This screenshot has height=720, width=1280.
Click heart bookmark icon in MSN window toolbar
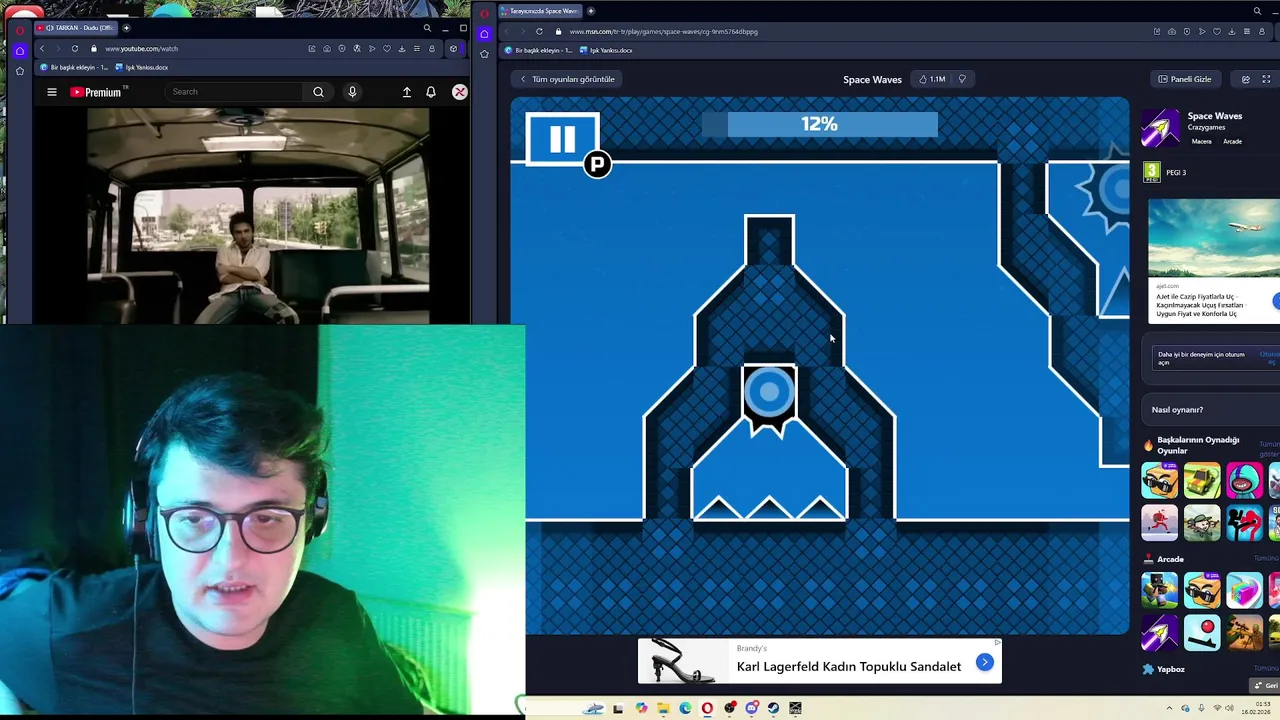[x=1217, y=31]
